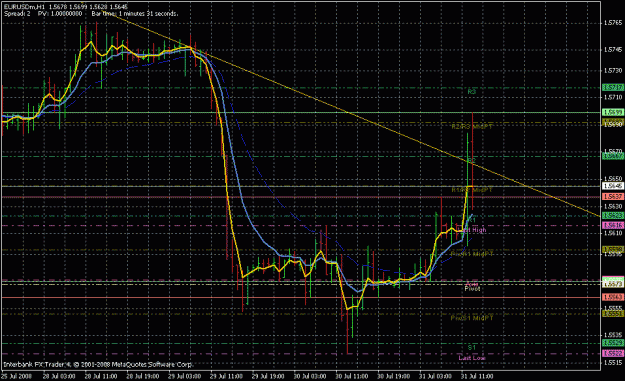The image size is (625, 381).
Task: Click the EURUSDm,H1 symbol header text
Action: [x=23, y=7]
